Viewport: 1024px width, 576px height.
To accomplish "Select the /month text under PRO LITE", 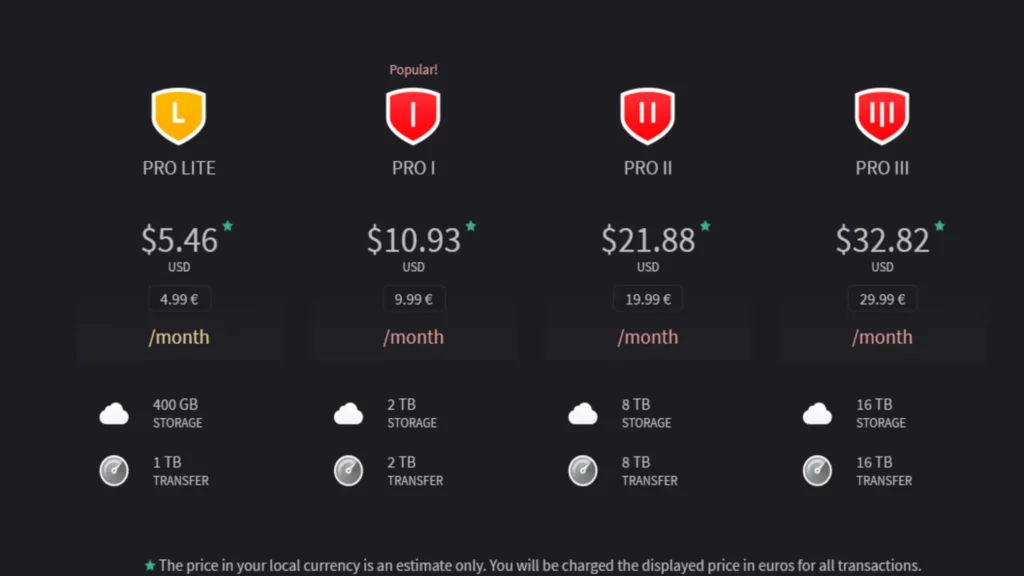I will (179, 337).
